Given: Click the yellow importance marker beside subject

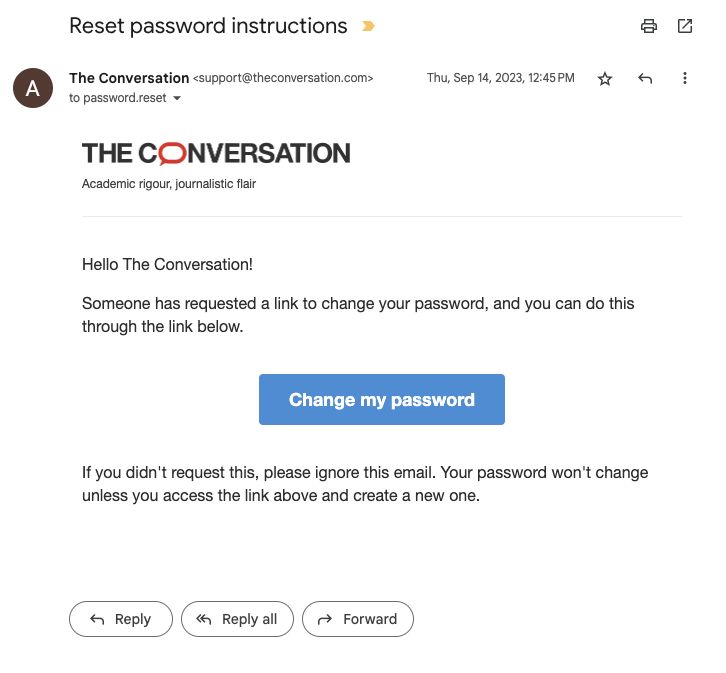Looking at the screenshot, I should tap(368, 26).
